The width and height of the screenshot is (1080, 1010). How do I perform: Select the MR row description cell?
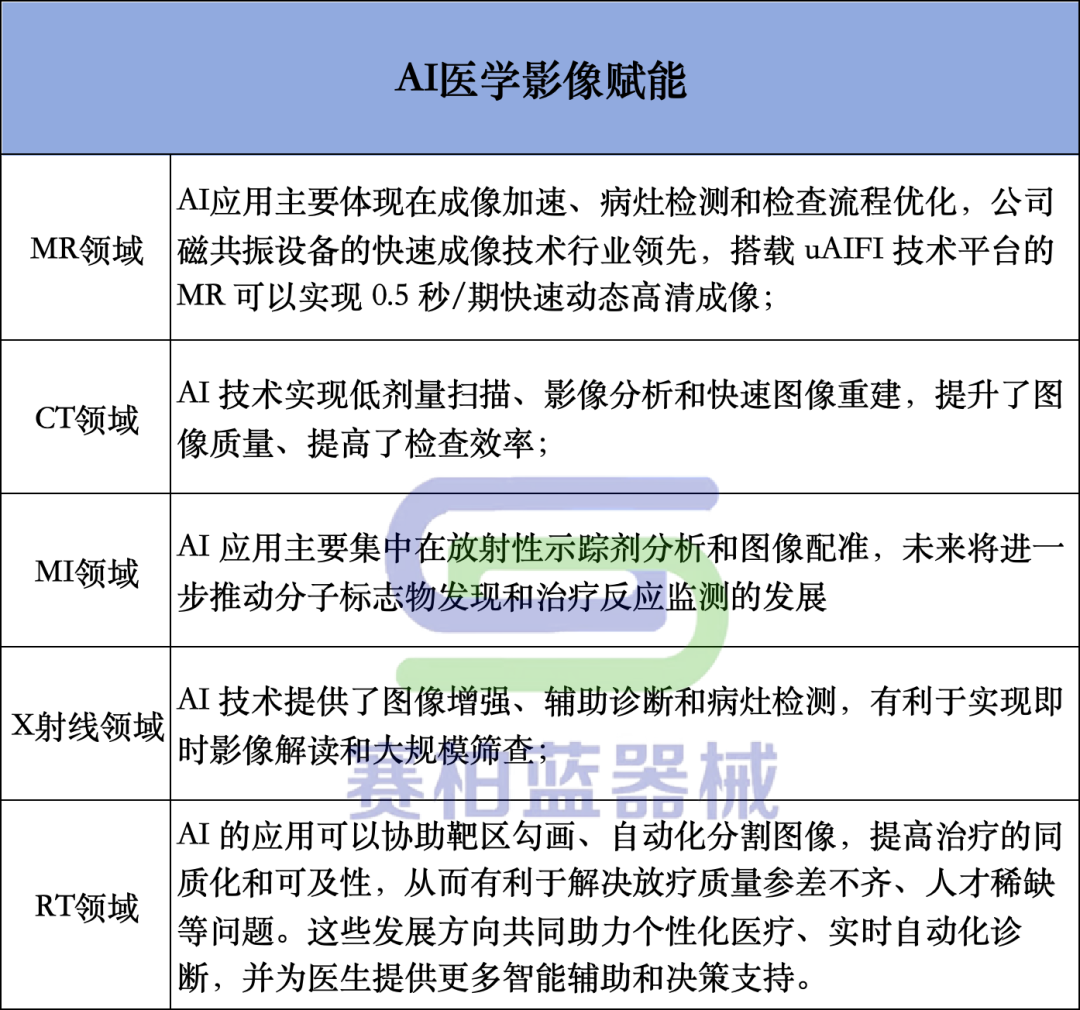[x=620, y=246]
